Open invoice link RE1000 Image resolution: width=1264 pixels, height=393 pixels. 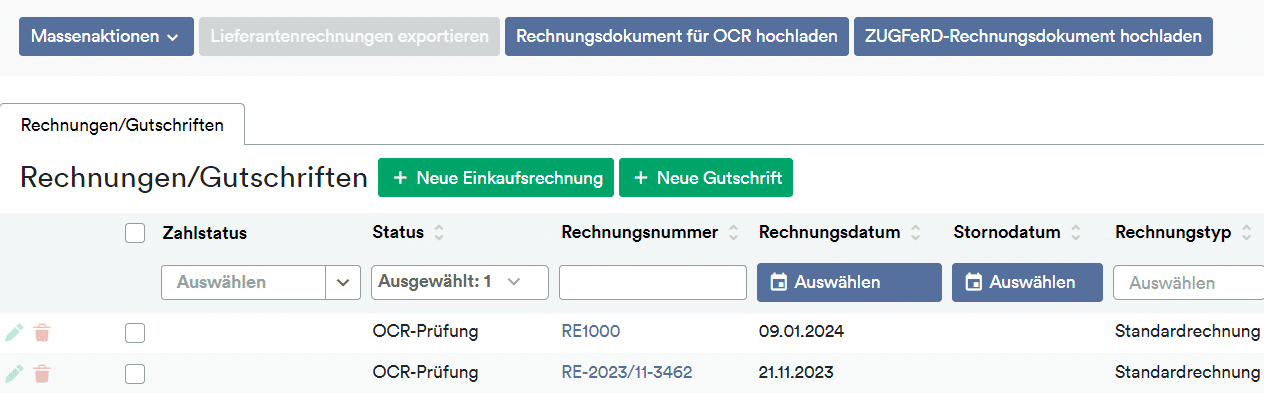point(591,332)
